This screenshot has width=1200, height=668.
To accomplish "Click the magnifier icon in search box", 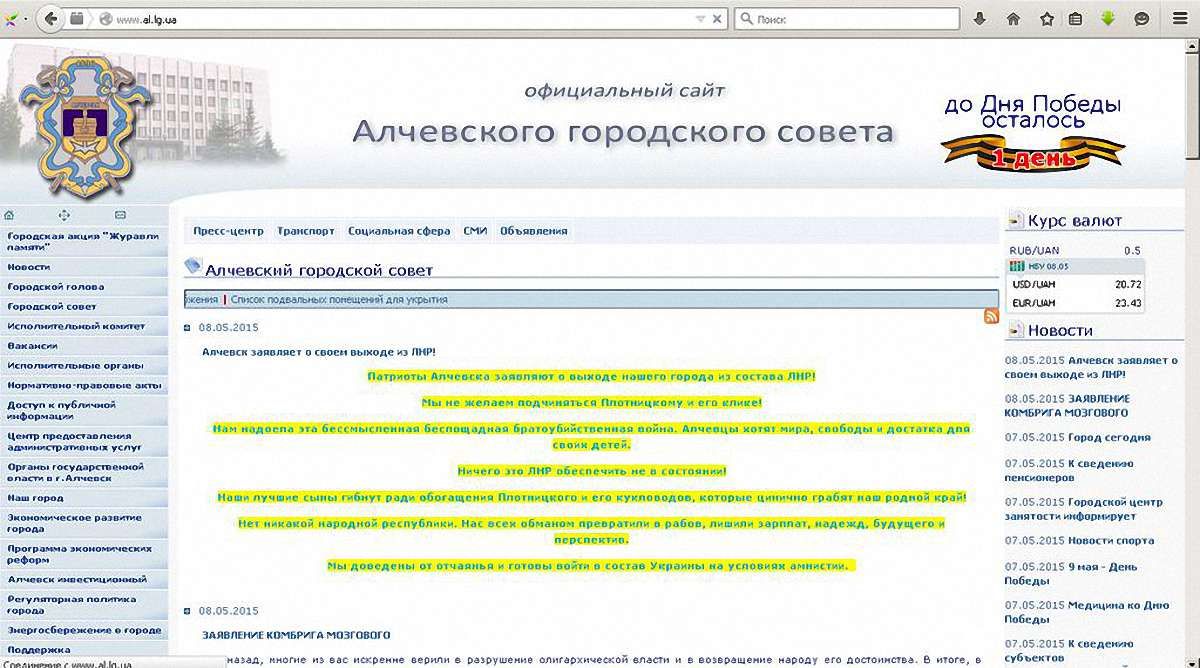I will (x=745, y=19).
